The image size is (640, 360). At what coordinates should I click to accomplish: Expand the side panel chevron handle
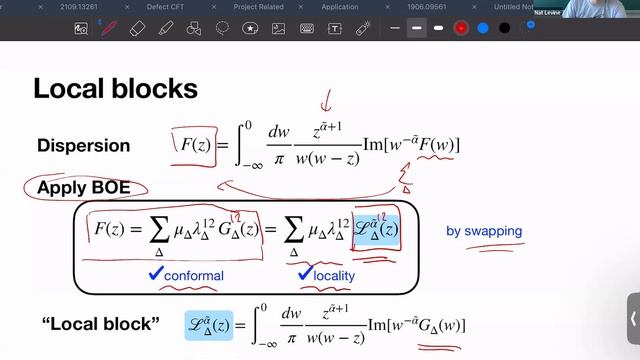coord(633,319)
